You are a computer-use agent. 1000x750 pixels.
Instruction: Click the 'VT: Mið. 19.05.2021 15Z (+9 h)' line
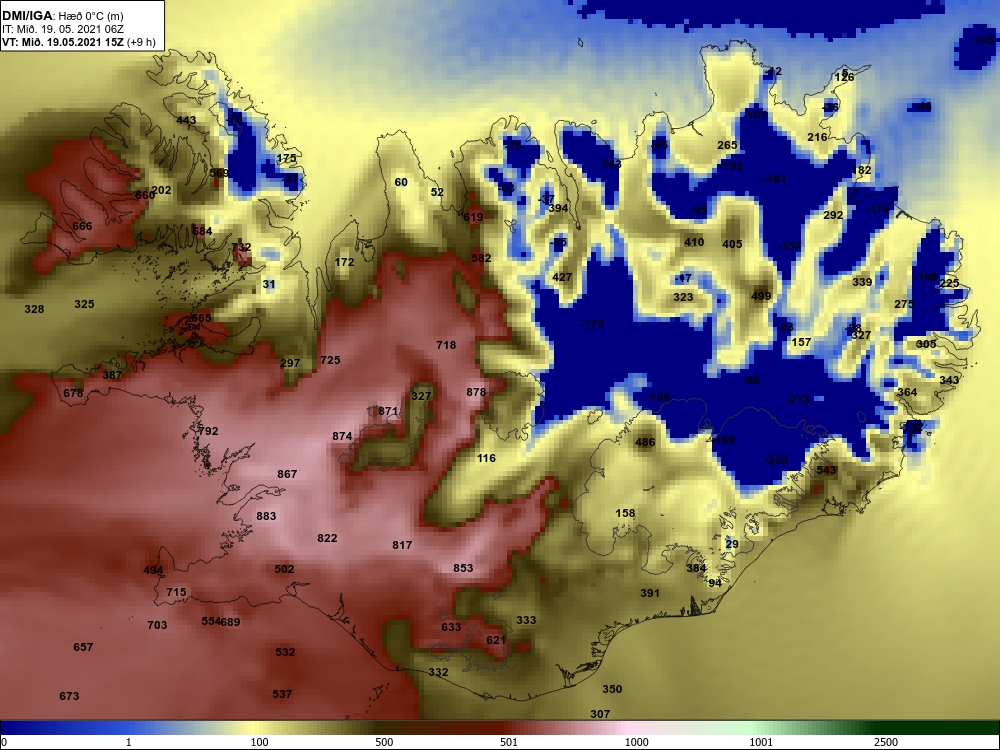(x=78, y=42)
